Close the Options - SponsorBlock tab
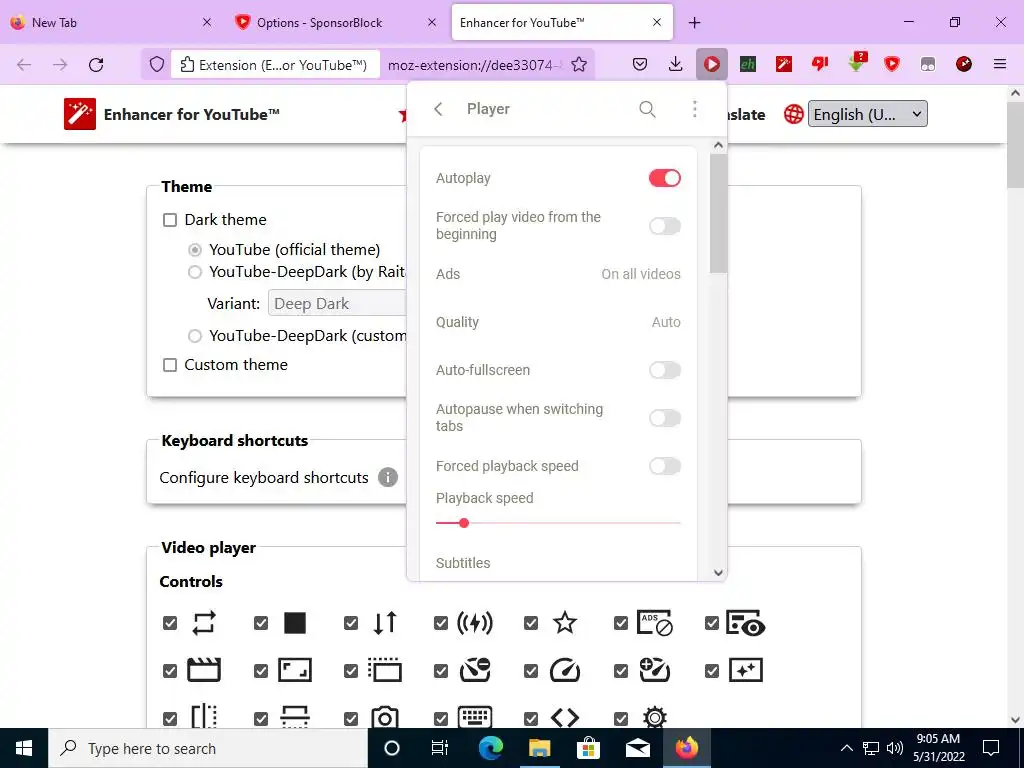The height and width of the screenshot is (768, 1024). 432,22
